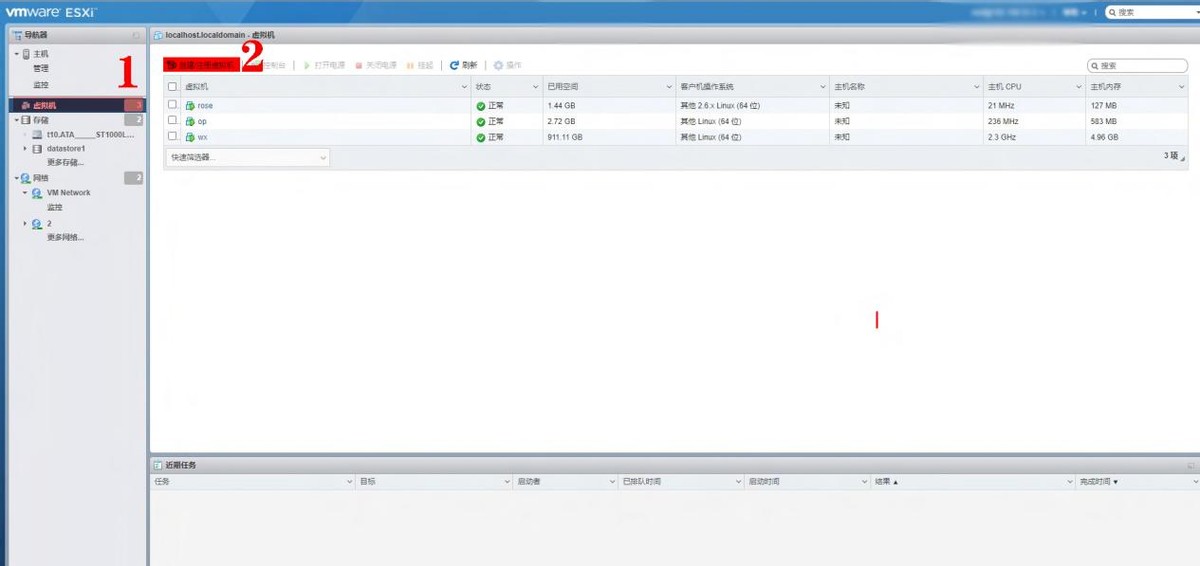This screenshot has width=1200, height=566.
Task: Click the 控制台 console button
Action: (267, 65)
